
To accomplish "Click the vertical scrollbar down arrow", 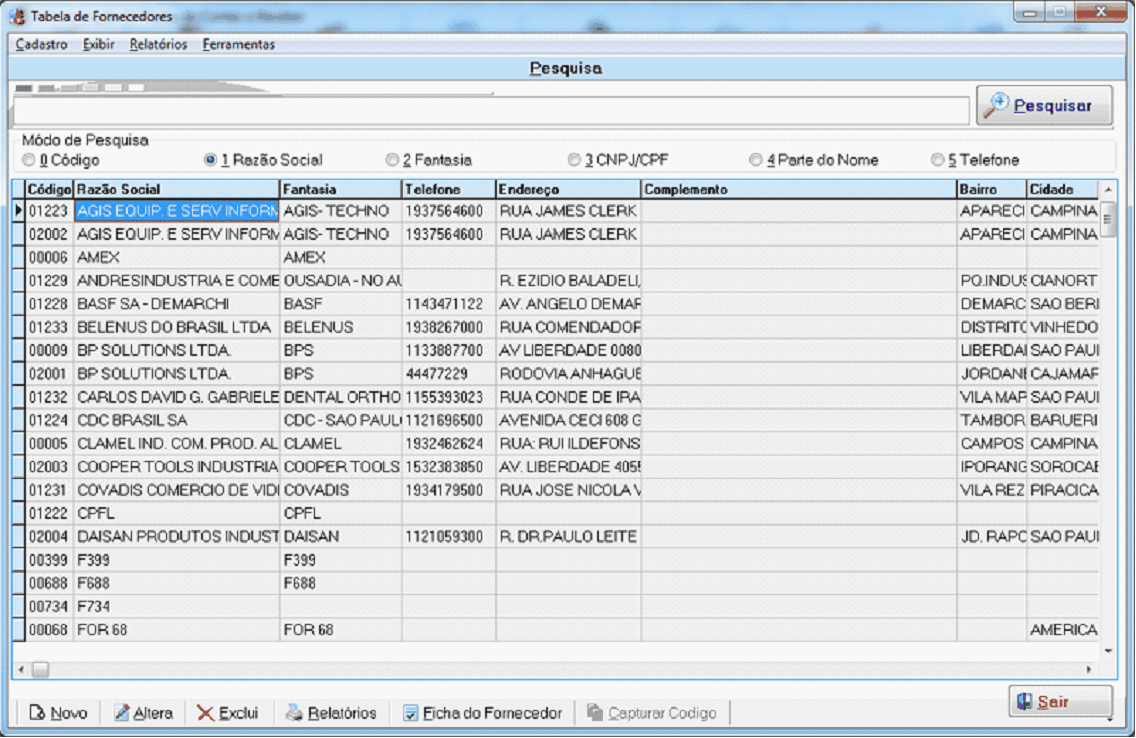I will (x=1107, y=650).
